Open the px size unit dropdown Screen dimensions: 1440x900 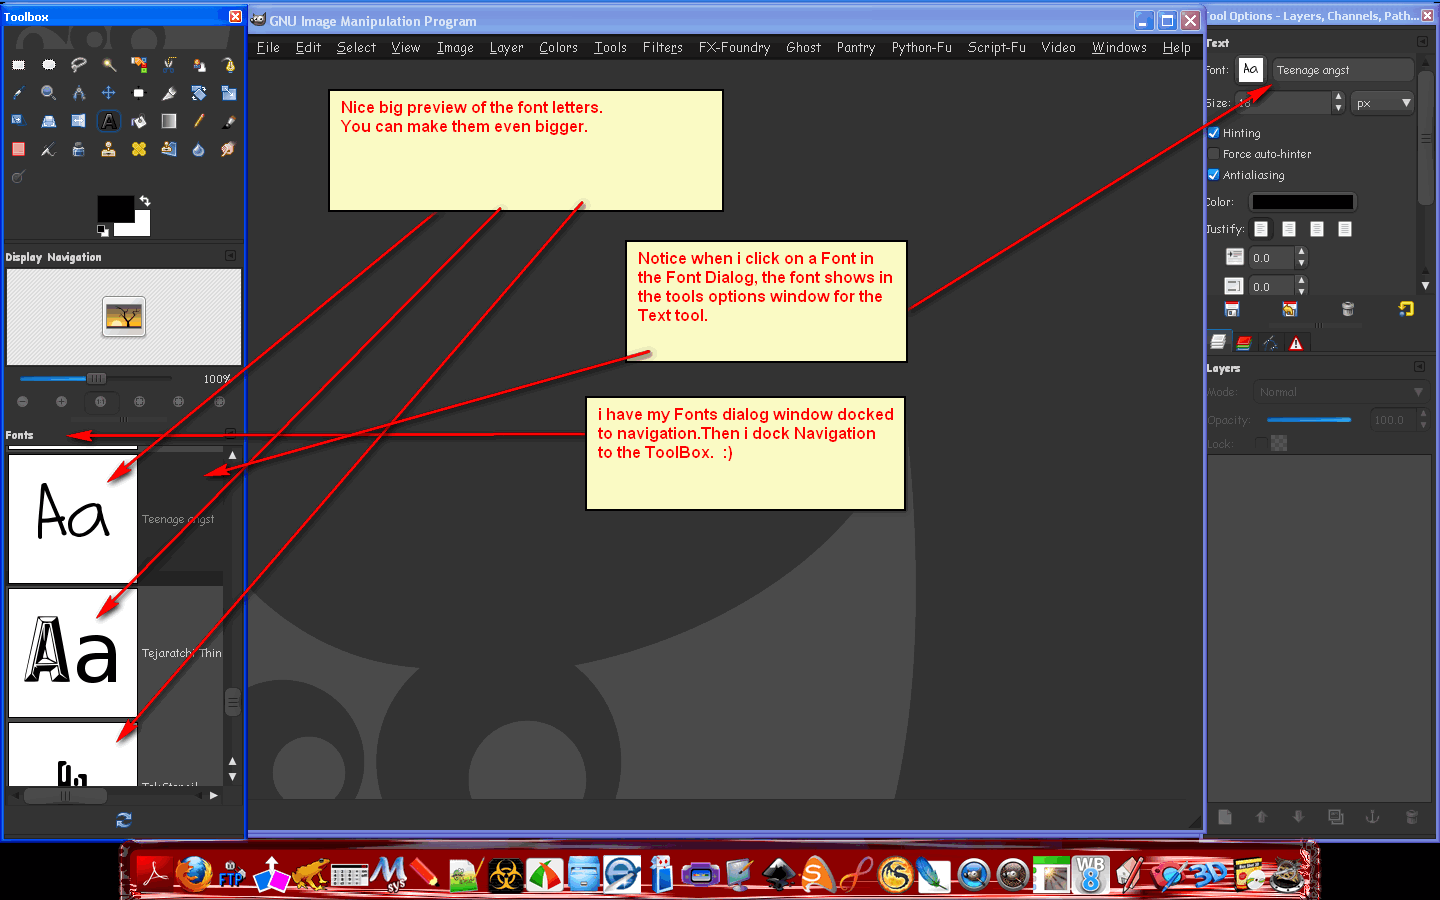tap(1383, 103)
